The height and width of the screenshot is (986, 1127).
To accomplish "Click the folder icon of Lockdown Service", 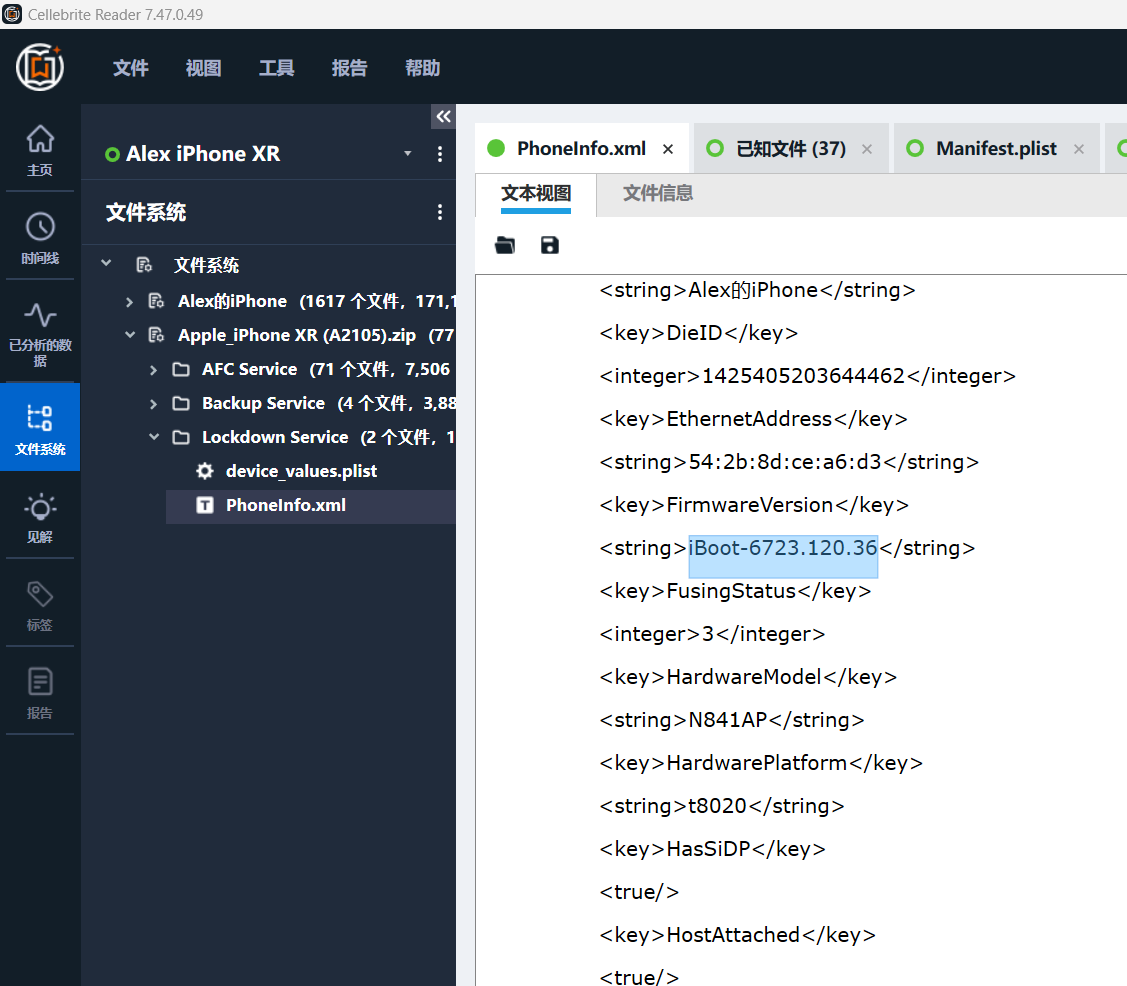I will click(x=181, y=437).
